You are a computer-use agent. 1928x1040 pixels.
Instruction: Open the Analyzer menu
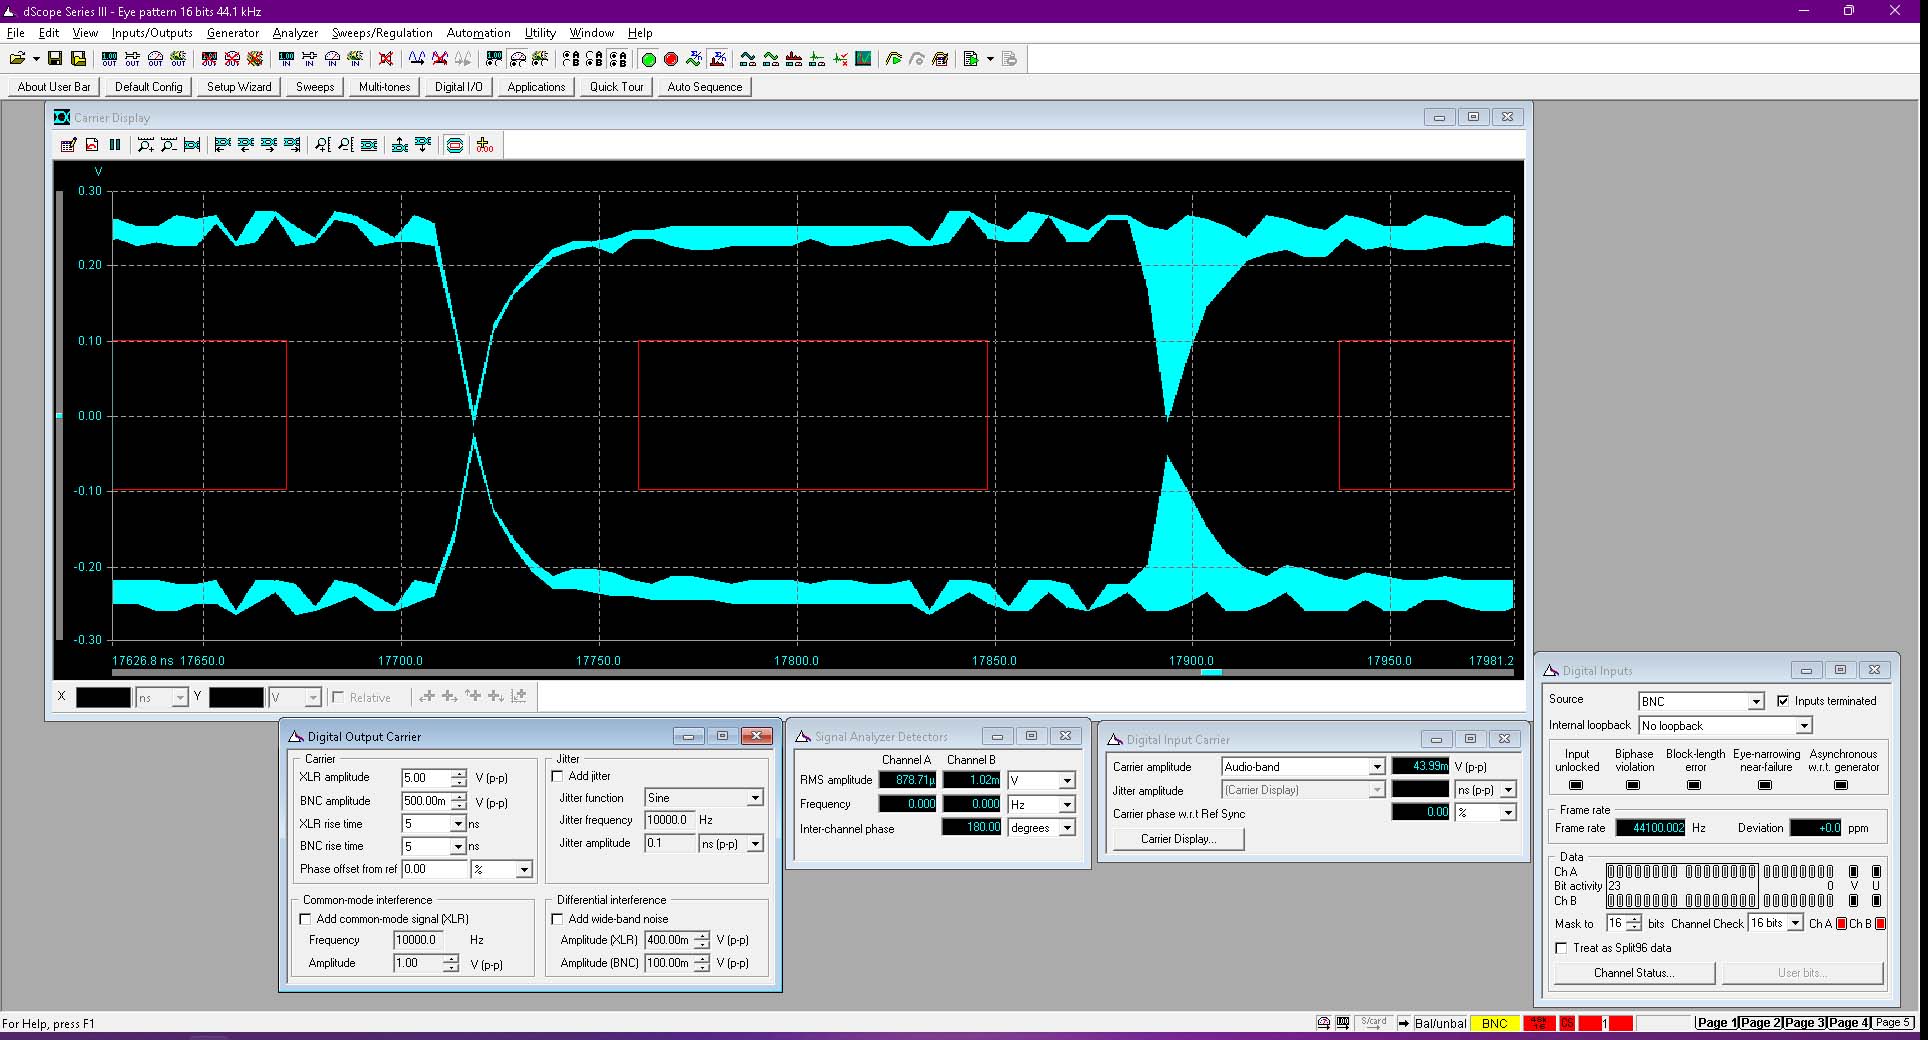click(295, 33)
